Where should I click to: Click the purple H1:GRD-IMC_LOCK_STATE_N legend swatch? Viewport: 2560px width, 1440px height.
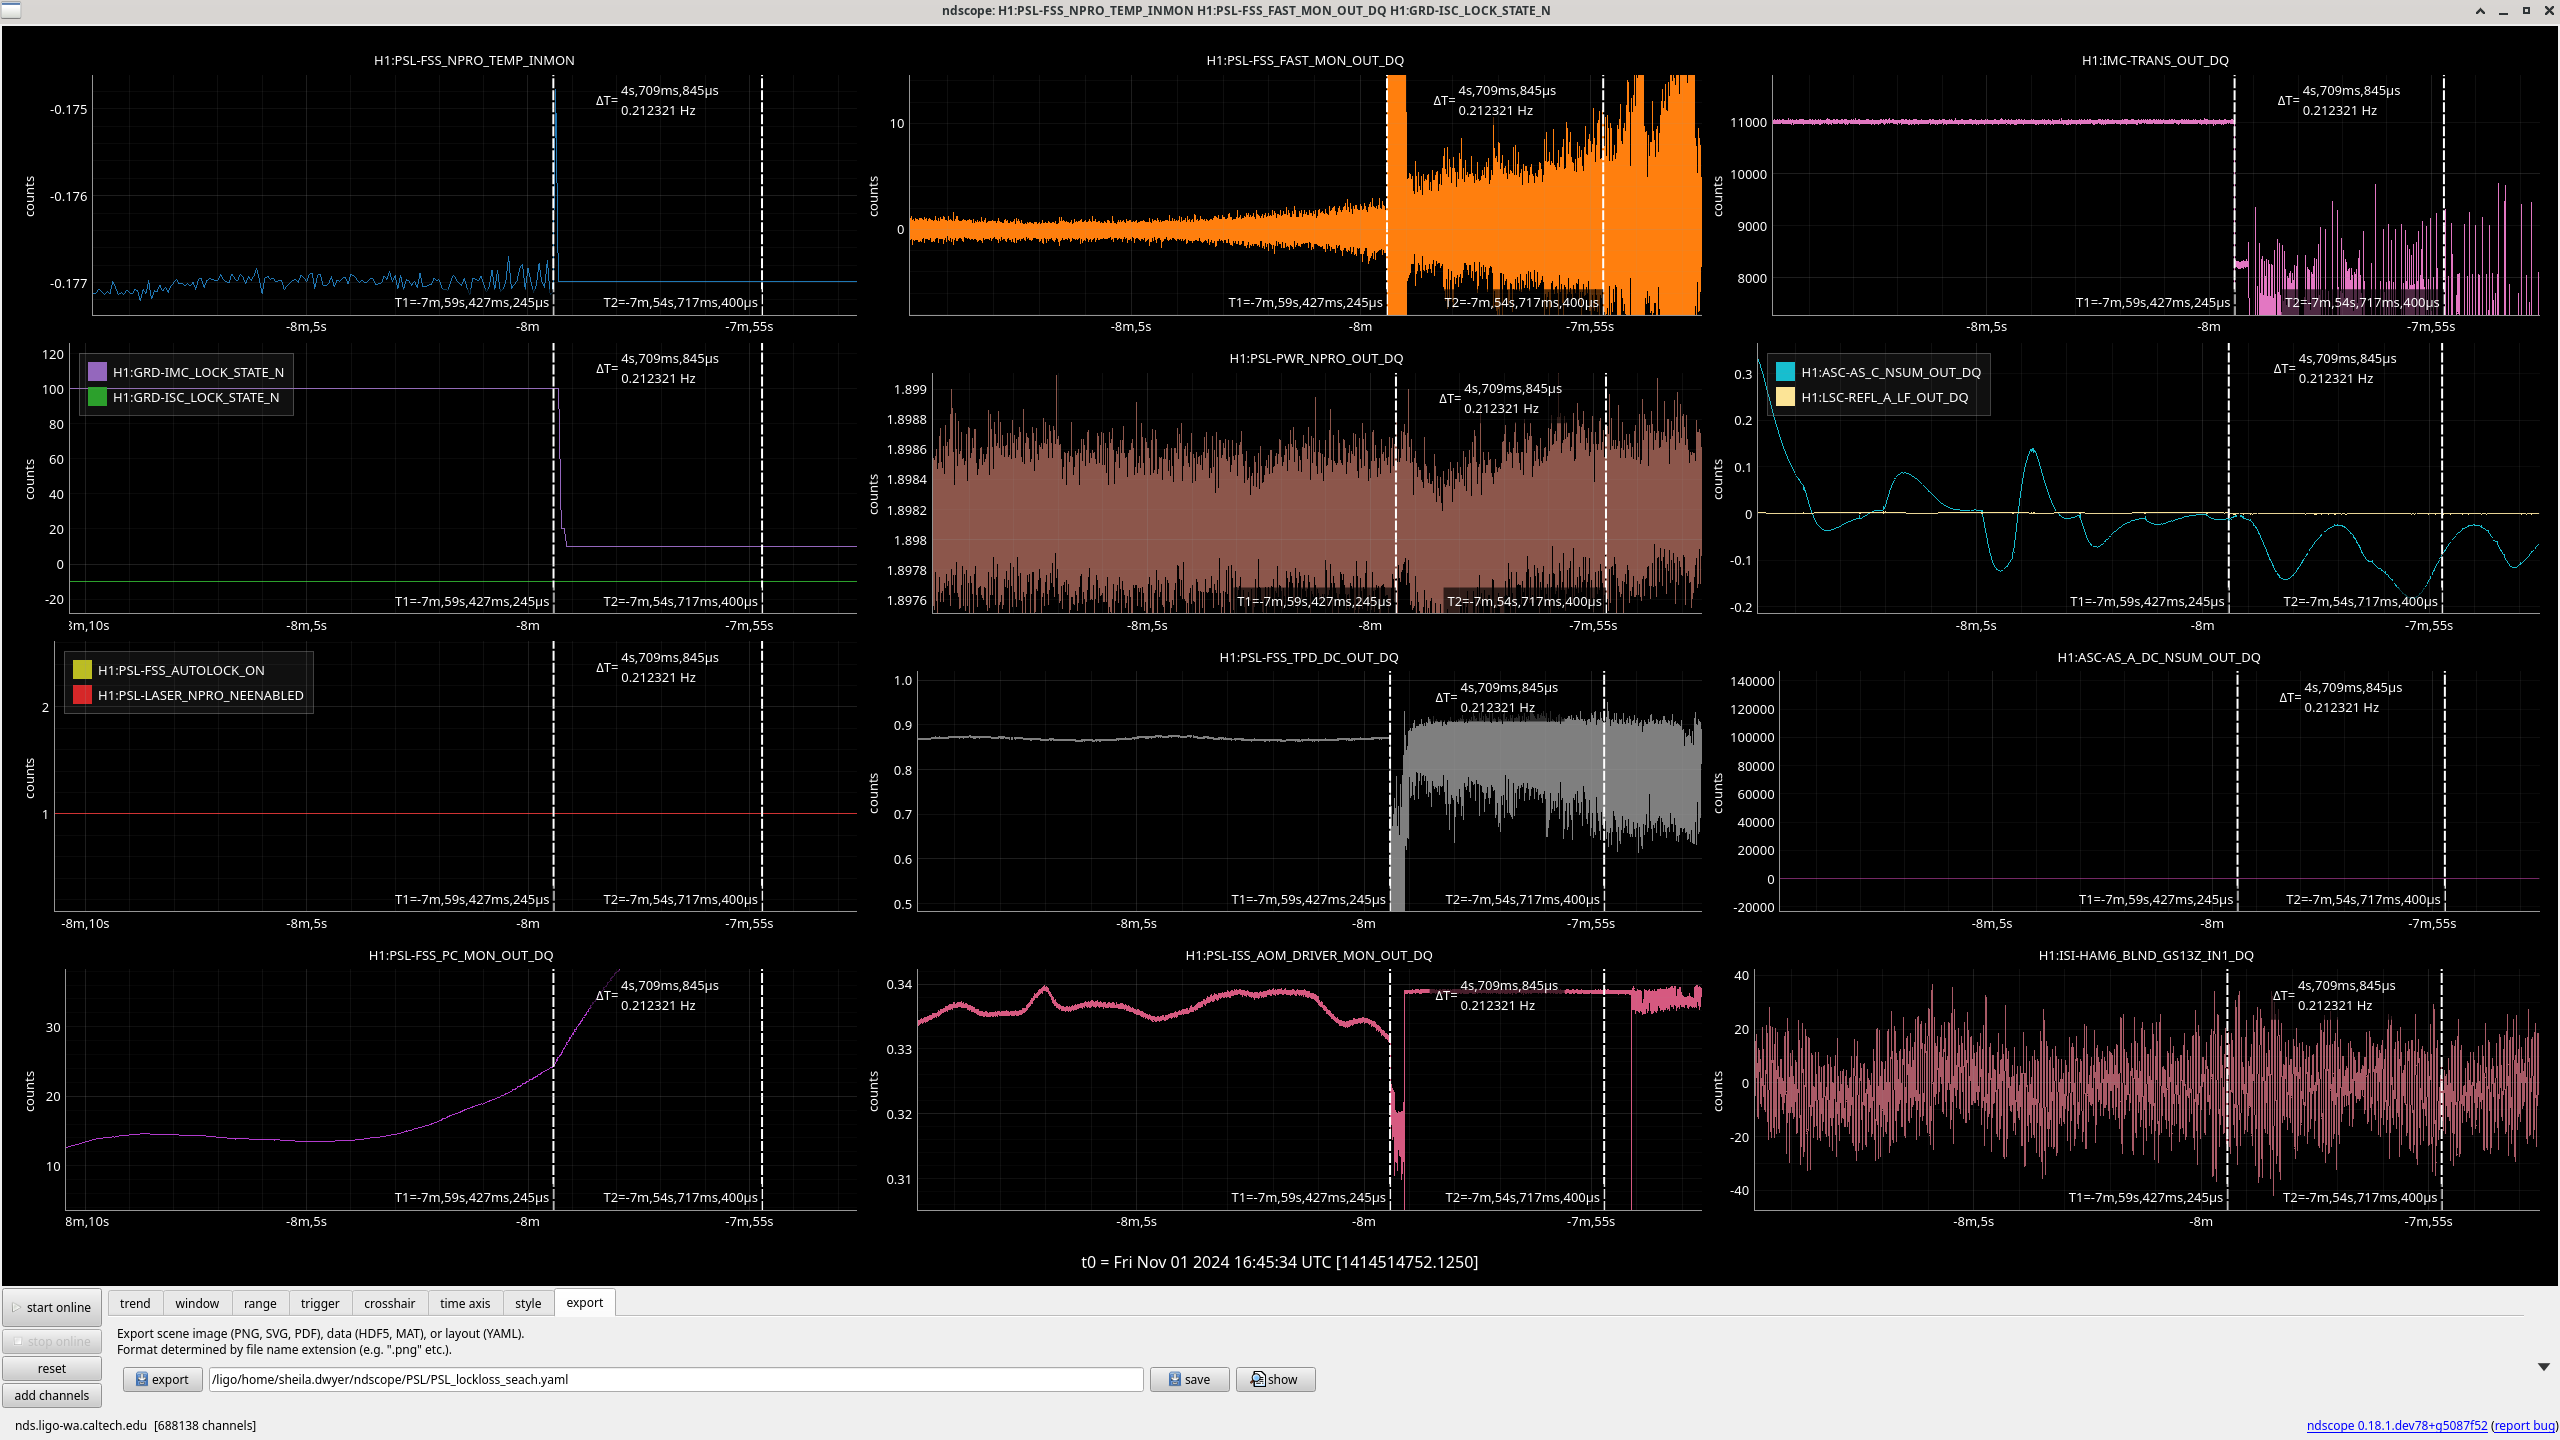pos(97,372)
